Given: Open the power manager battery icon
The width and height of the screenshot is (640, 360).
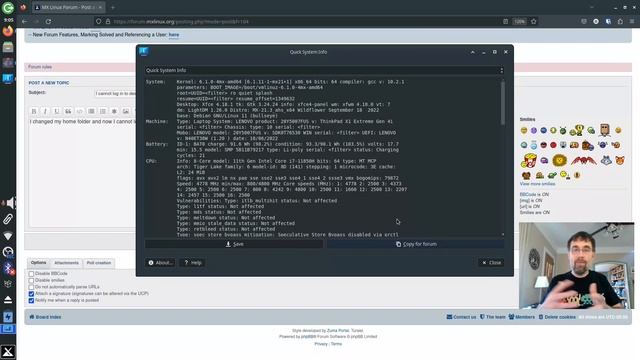Looking at the screenshot, I should (x=8, y=317).
